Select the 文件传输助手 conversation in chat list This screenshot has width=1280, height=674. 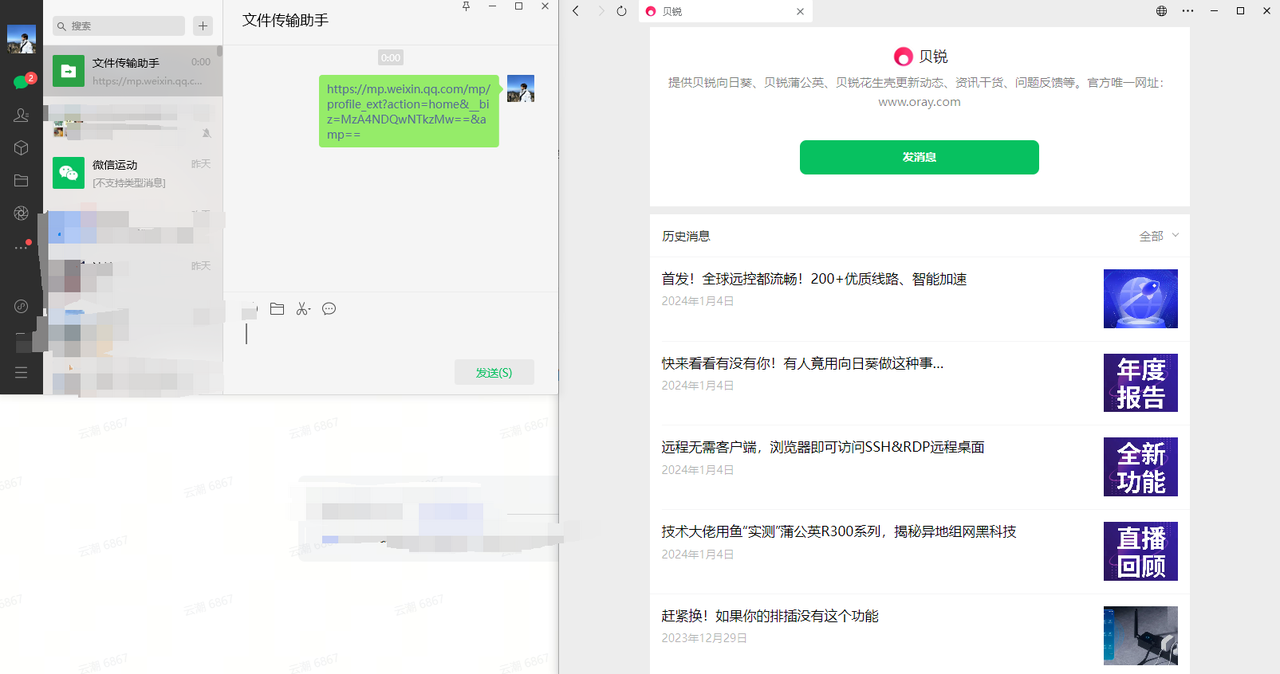132,71
